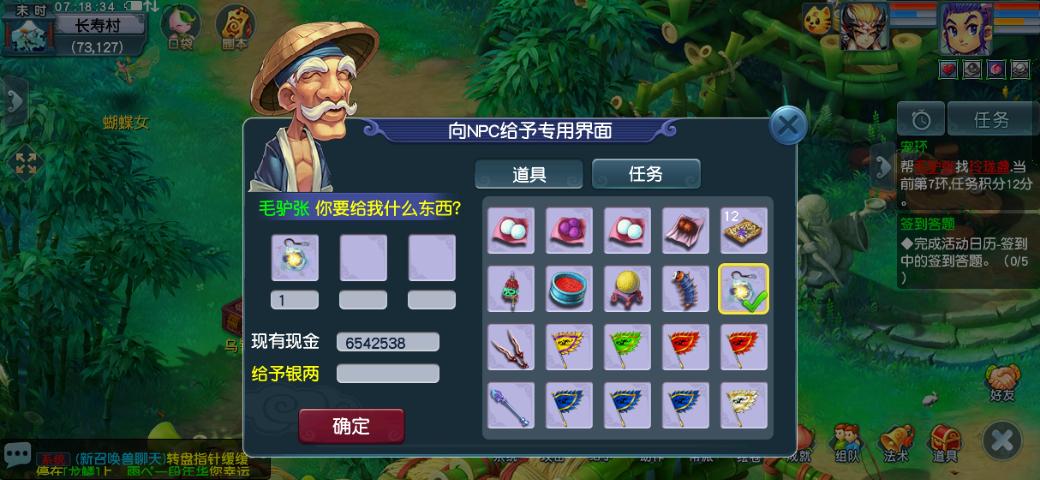
Task: Open the 组队 team icon
Action: [846, 442]
